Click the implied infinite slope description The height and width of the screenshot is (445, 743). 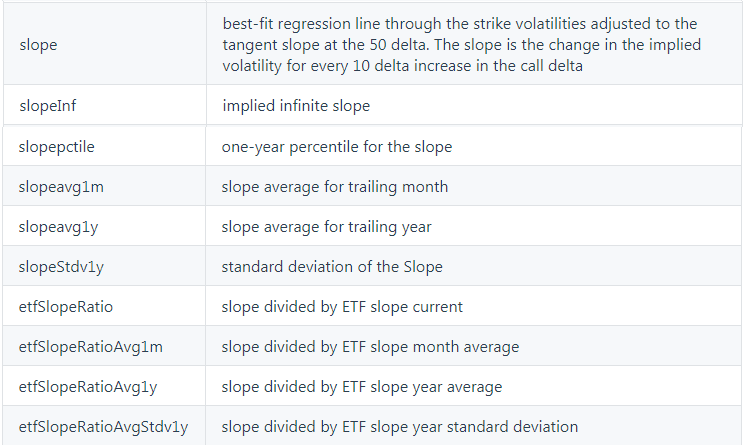point(296,105)
